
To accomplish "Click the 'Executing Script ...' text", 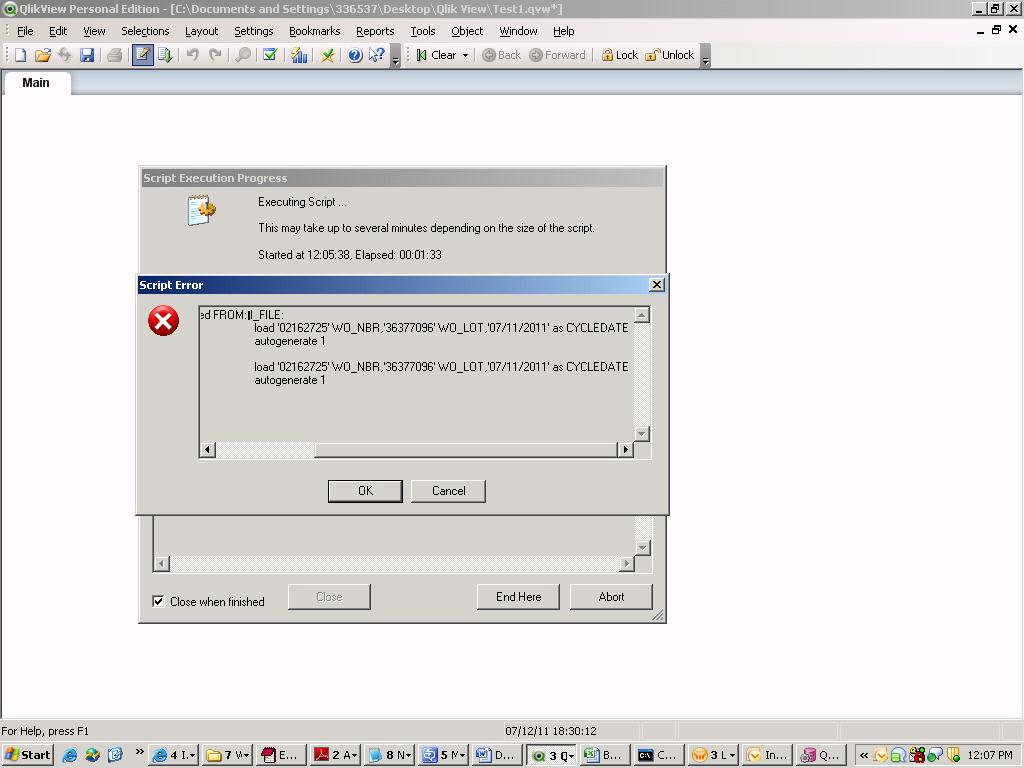I will coord(302,202).
